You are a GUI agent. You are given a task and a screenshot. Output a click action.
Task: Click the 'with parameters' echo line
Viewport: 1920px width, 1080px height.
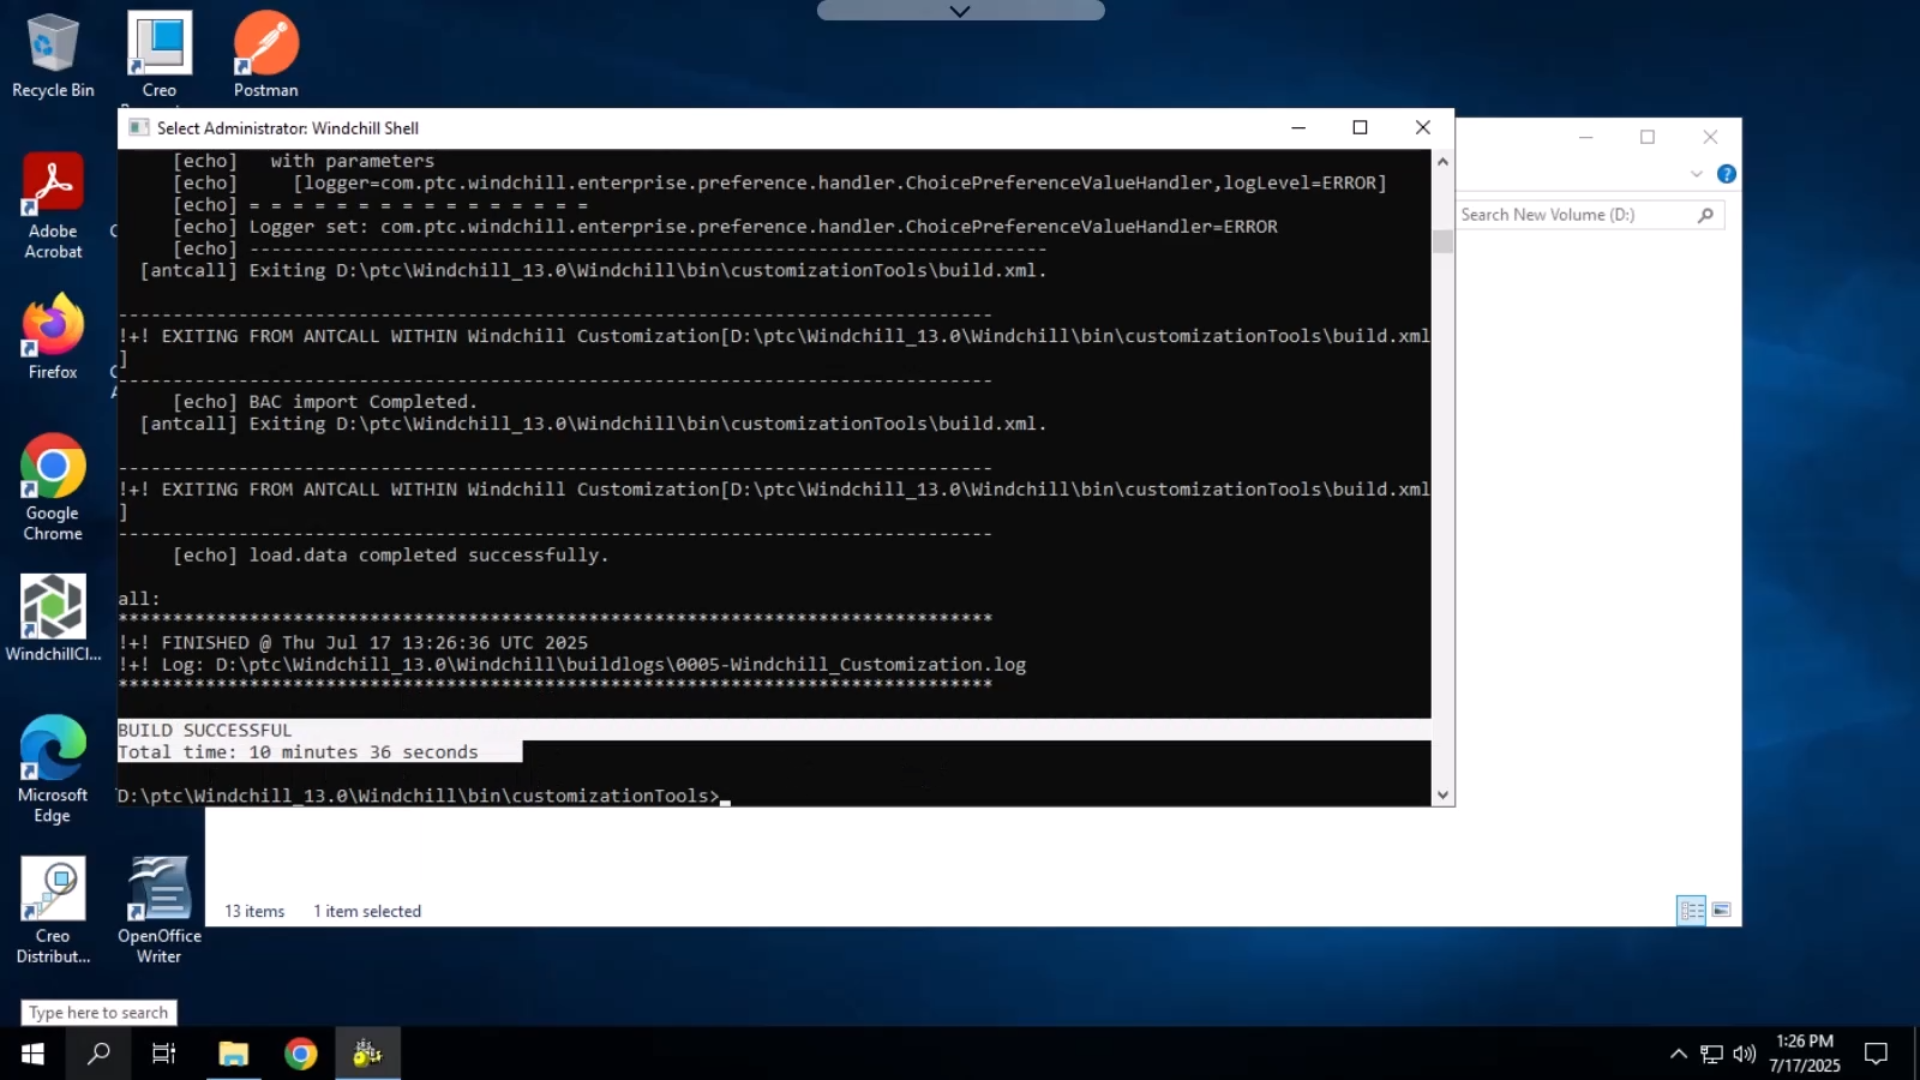pos(303,161)
